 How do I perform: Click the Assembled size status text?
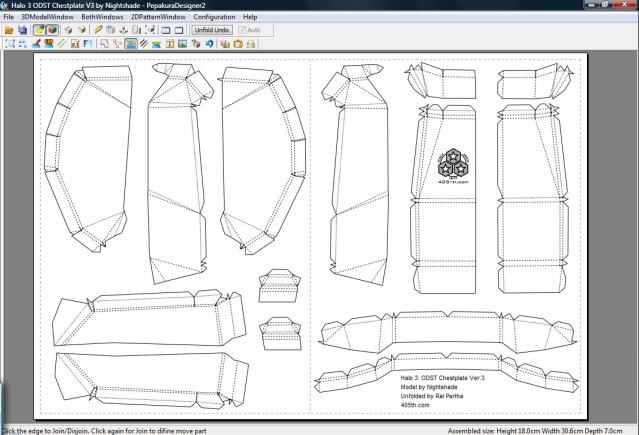pos(535,431)
